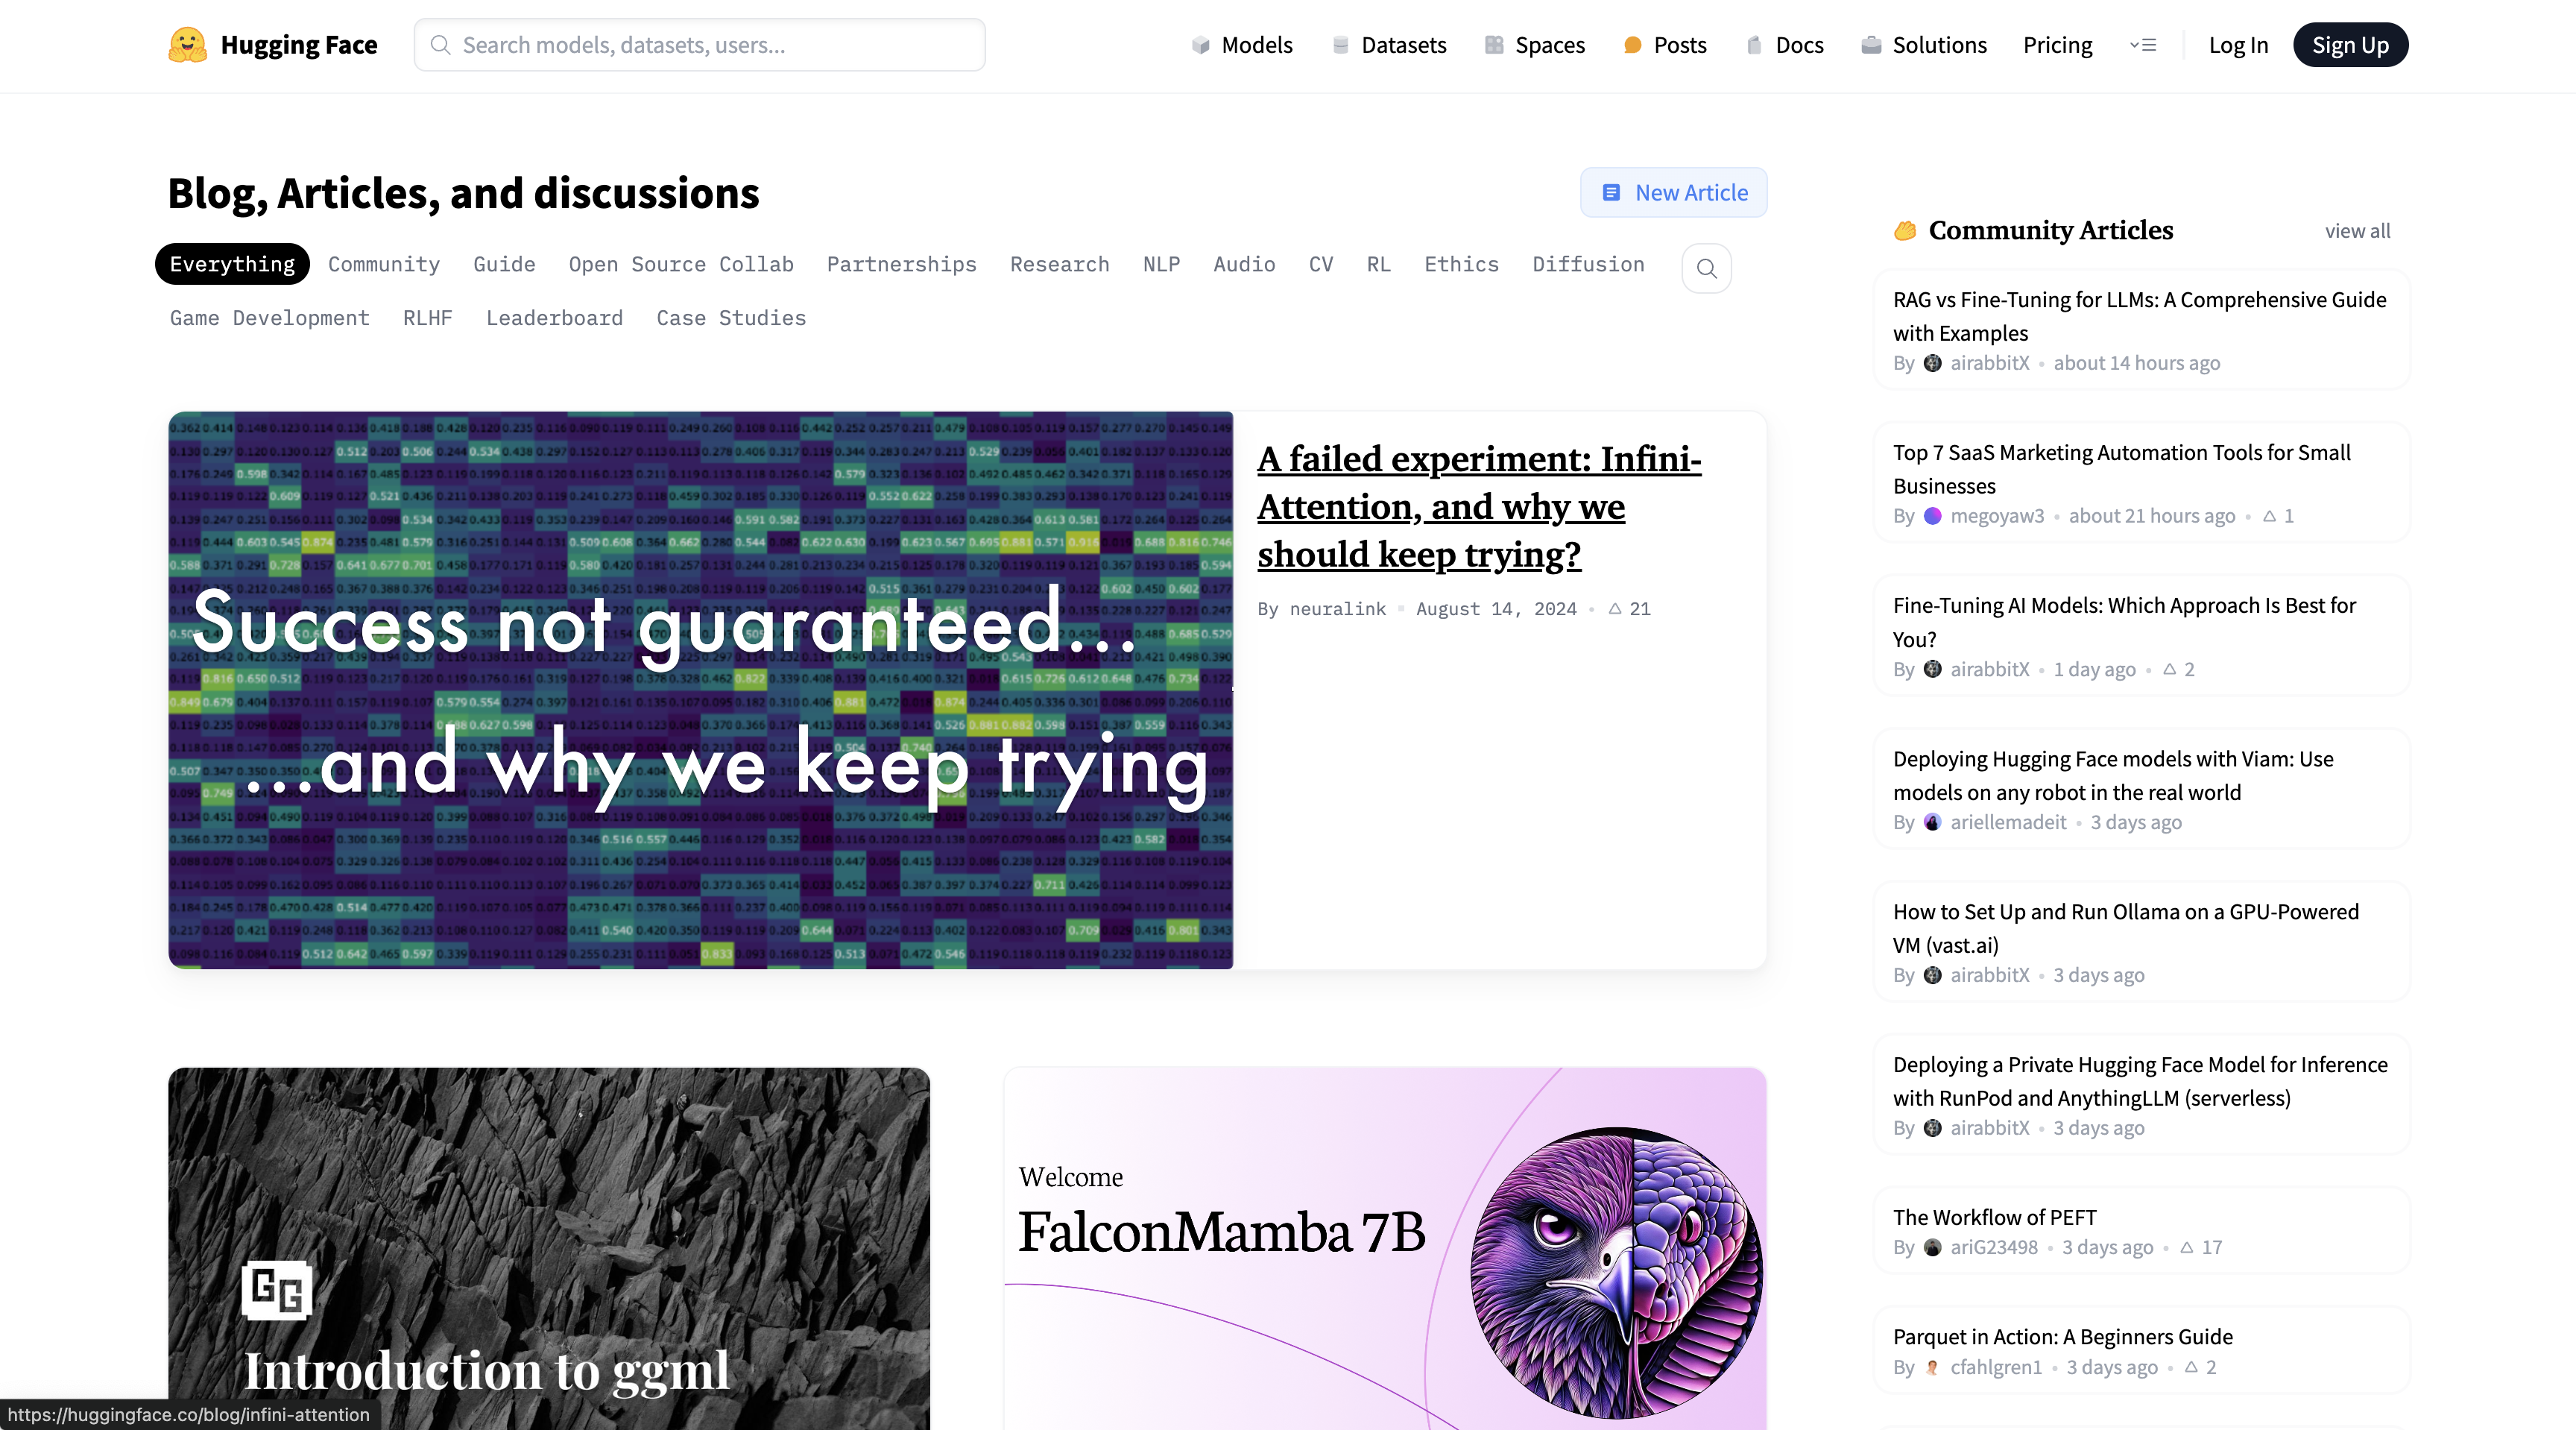
Task: Filter by Case Studies tag
Action: [731, 318]
